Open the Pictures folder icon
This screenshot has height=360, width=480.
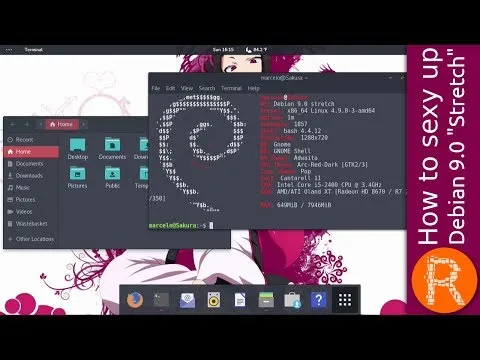(x=77, y=178)
